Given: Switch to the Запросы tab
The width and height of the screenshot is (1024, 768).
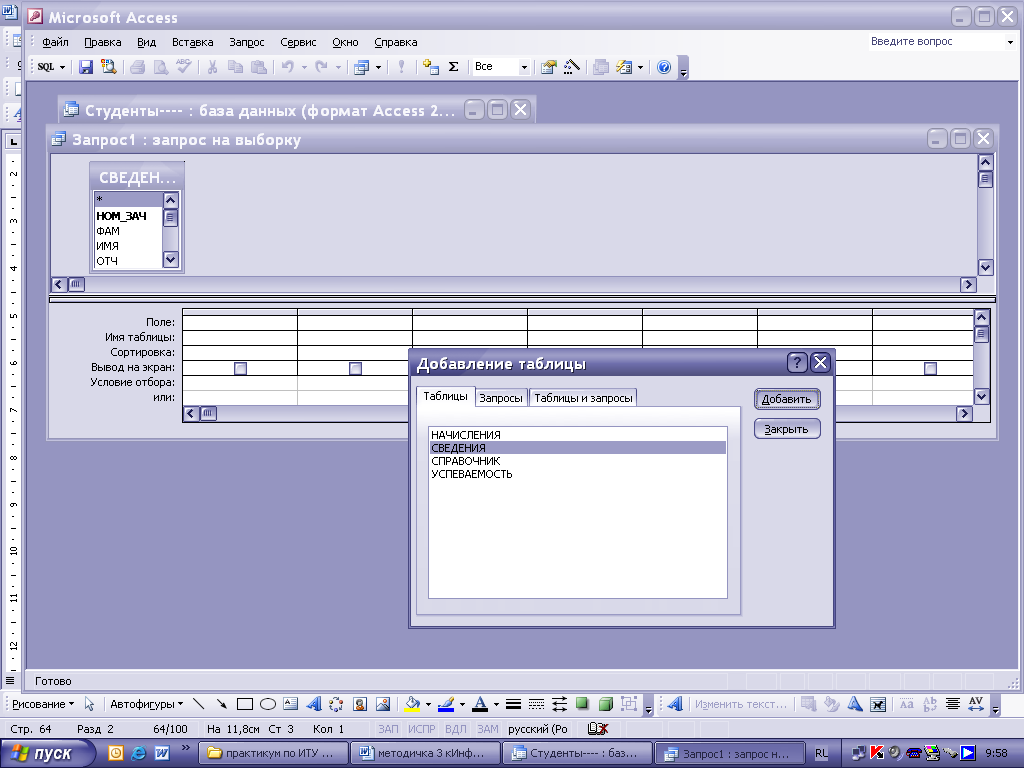Looking at the screenshot, I should tap(501, 398).
